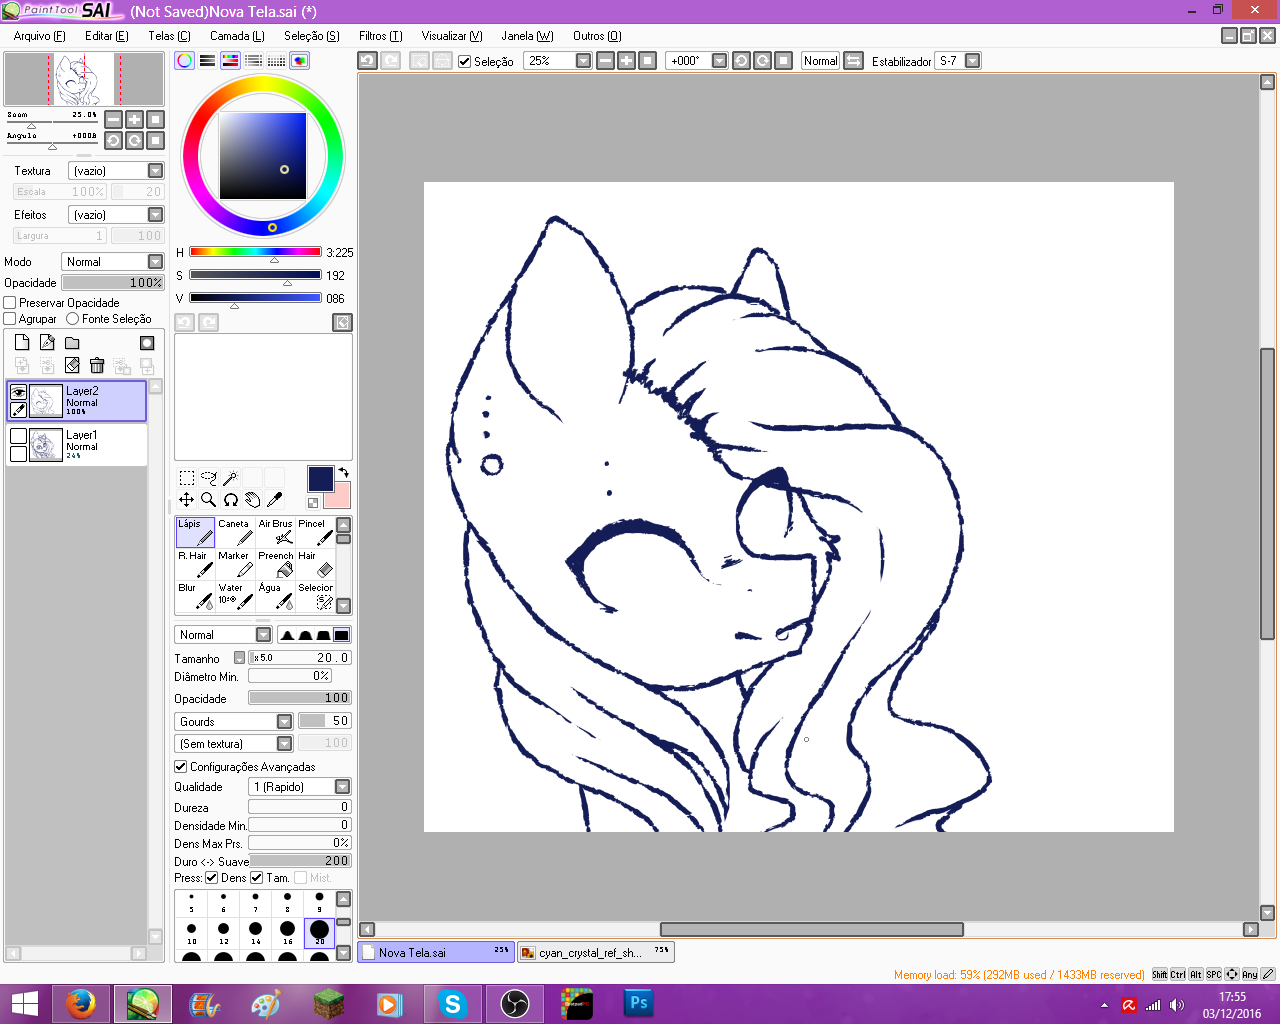Enable the Agrupar checkbox

point(10,319)
